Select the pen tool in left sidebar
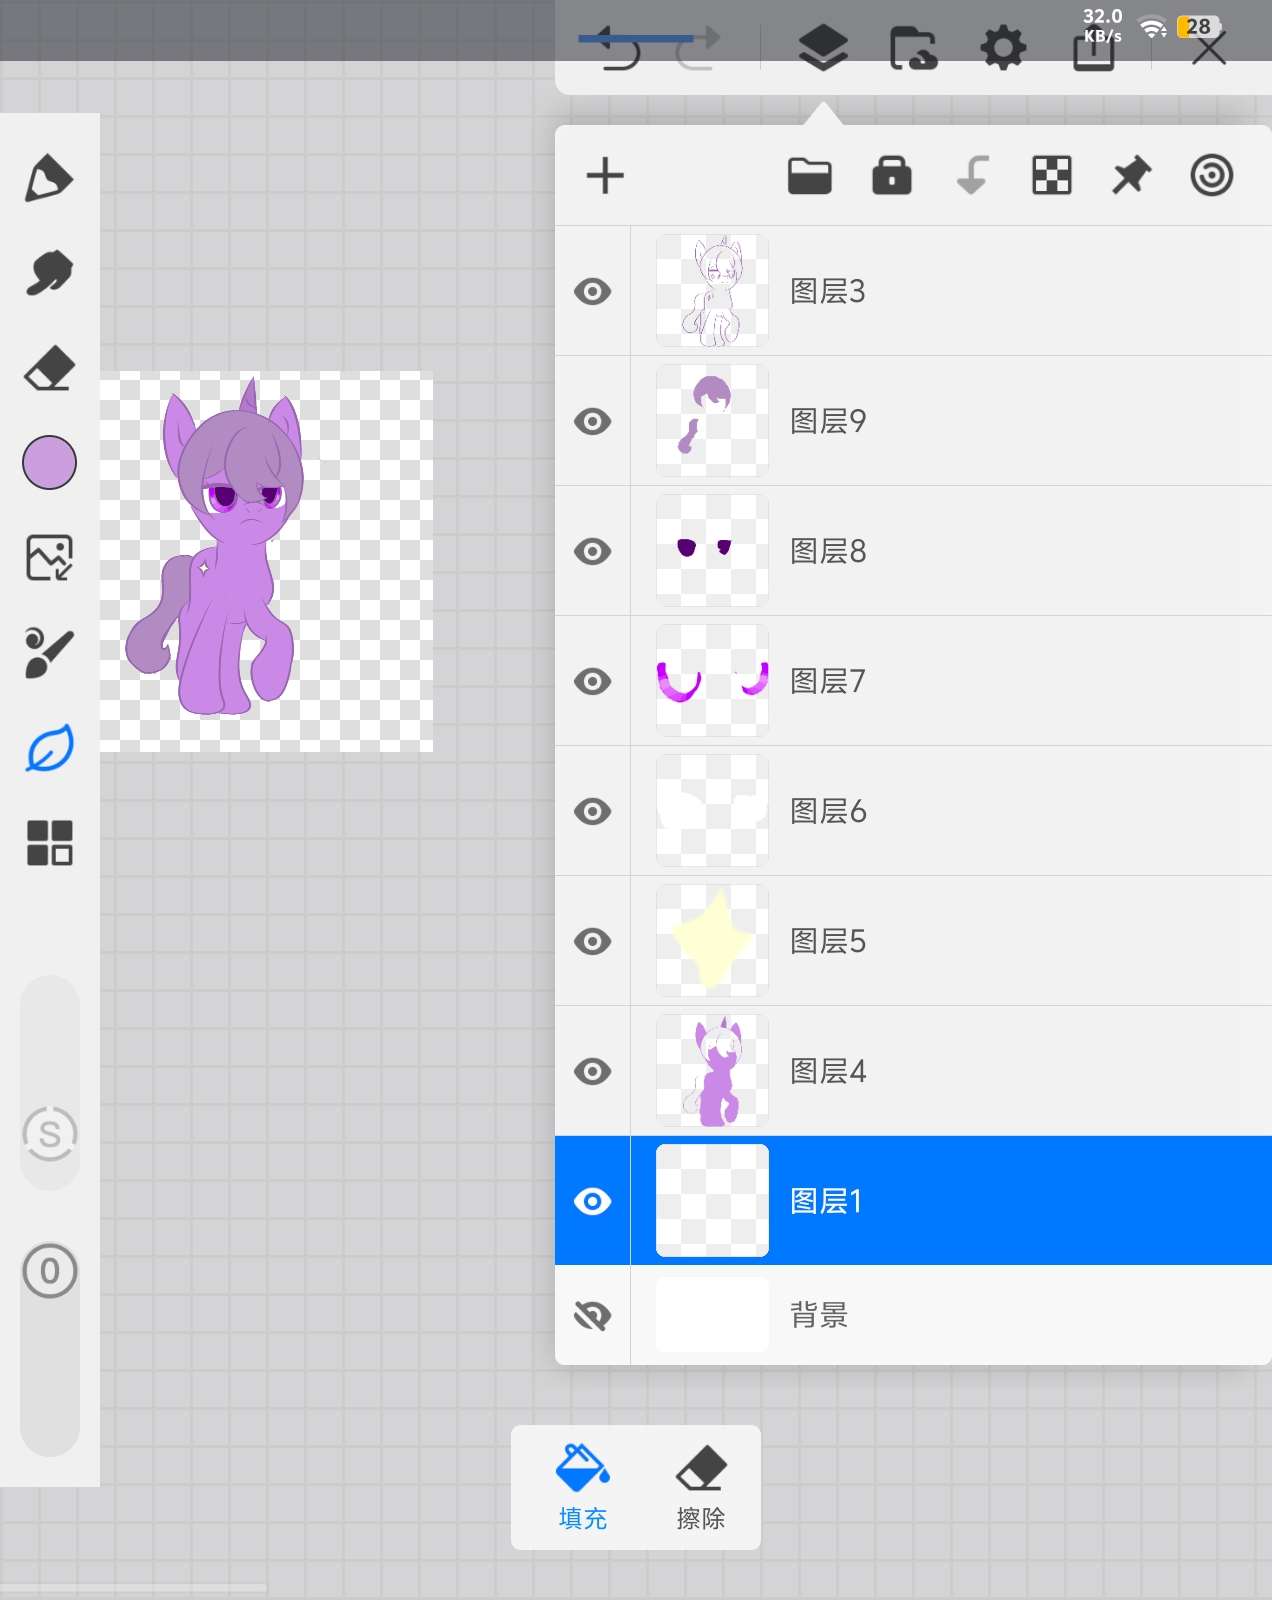 (49, 179)
